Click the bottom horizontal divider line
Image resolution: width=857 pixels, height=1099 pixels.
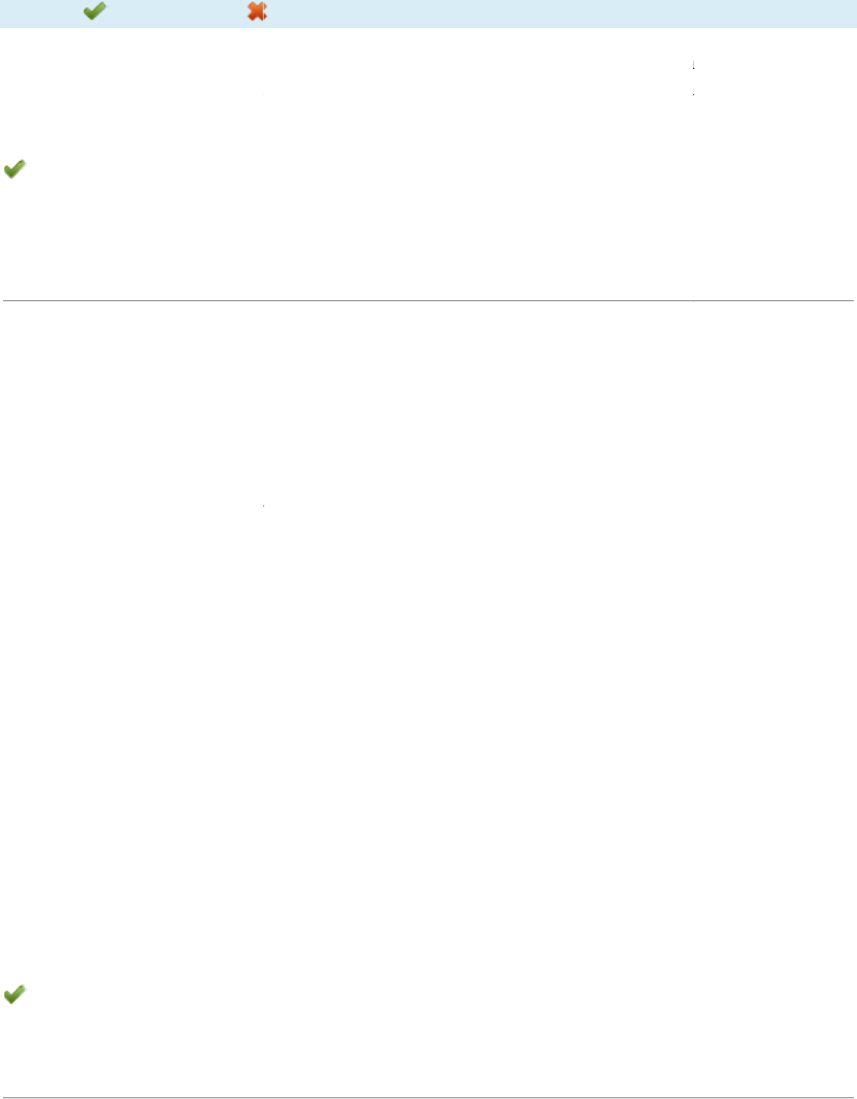pos(428,1098)
